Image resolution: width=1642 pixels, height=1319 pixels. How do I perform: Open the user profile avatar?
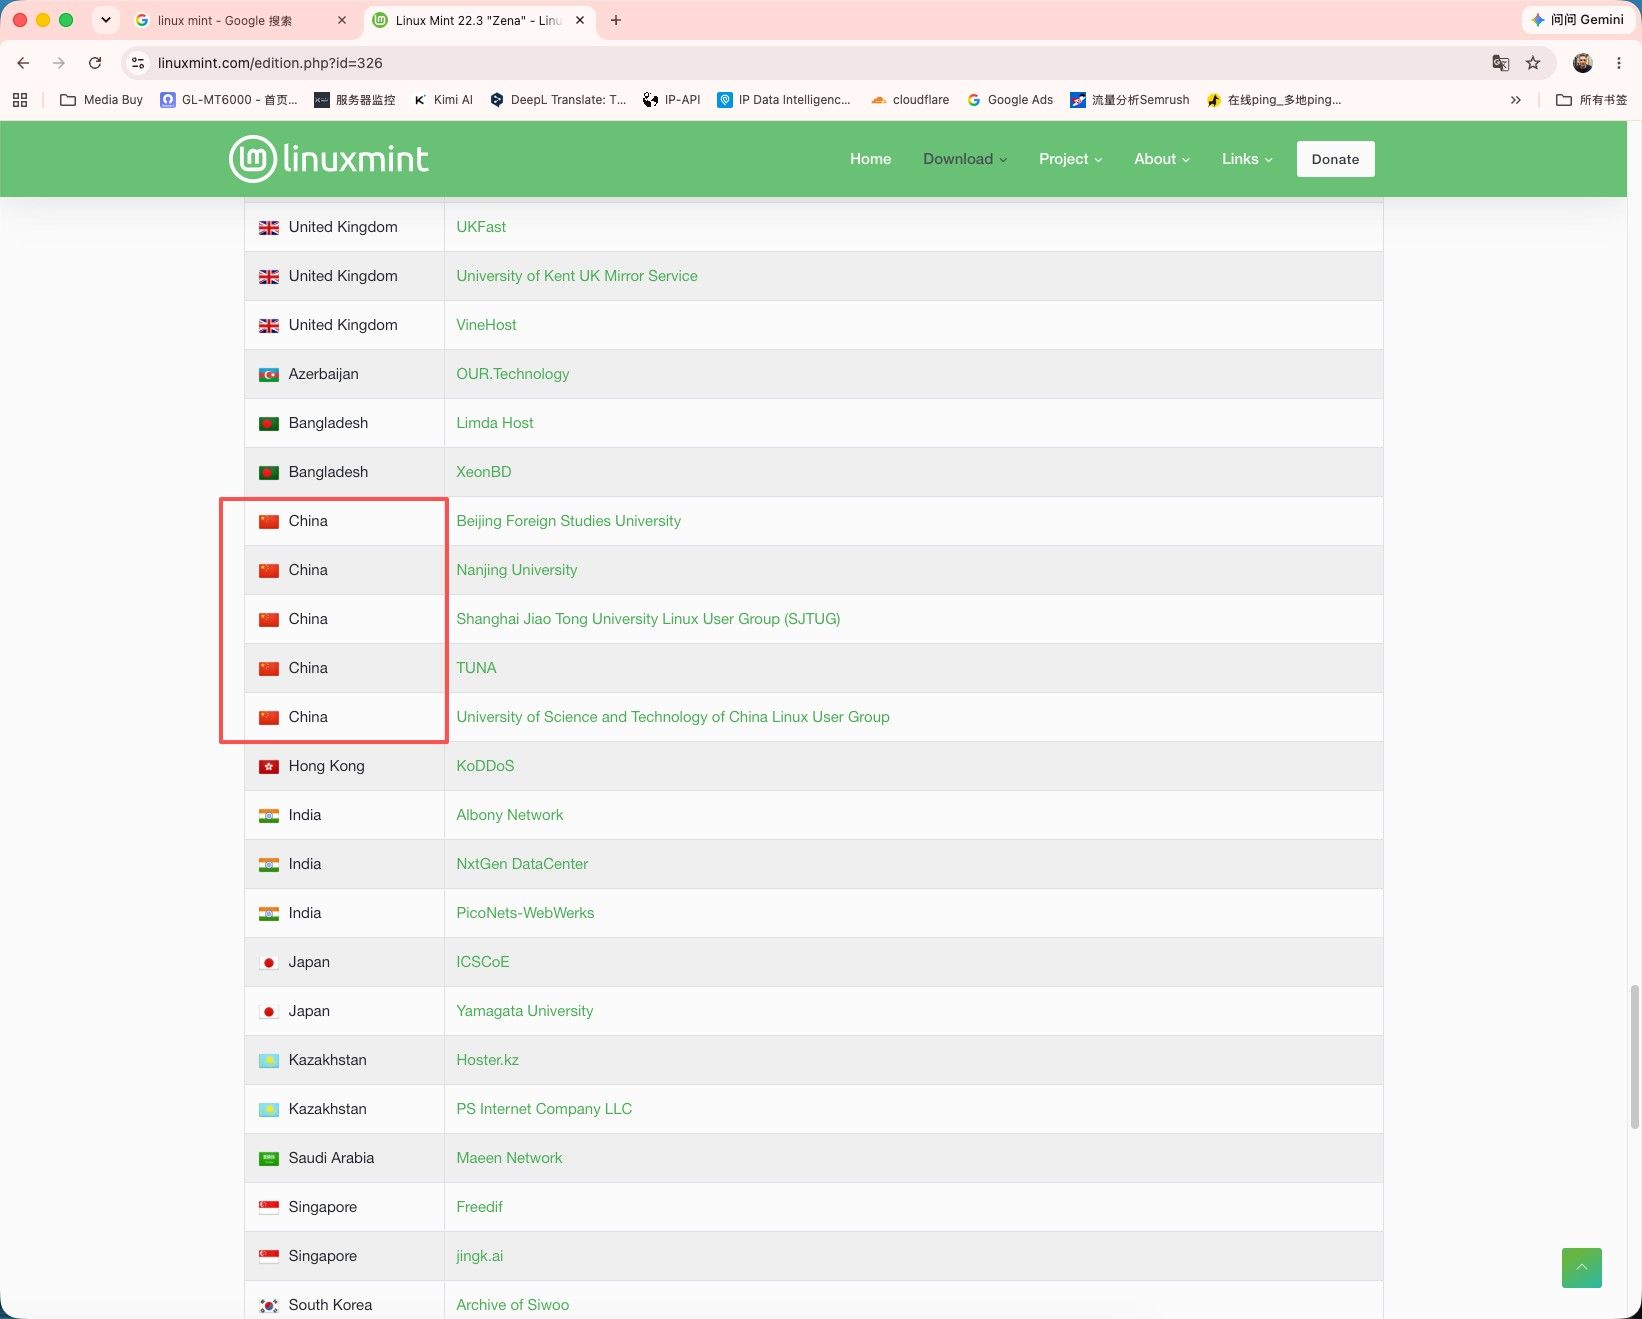[1582, 63]
